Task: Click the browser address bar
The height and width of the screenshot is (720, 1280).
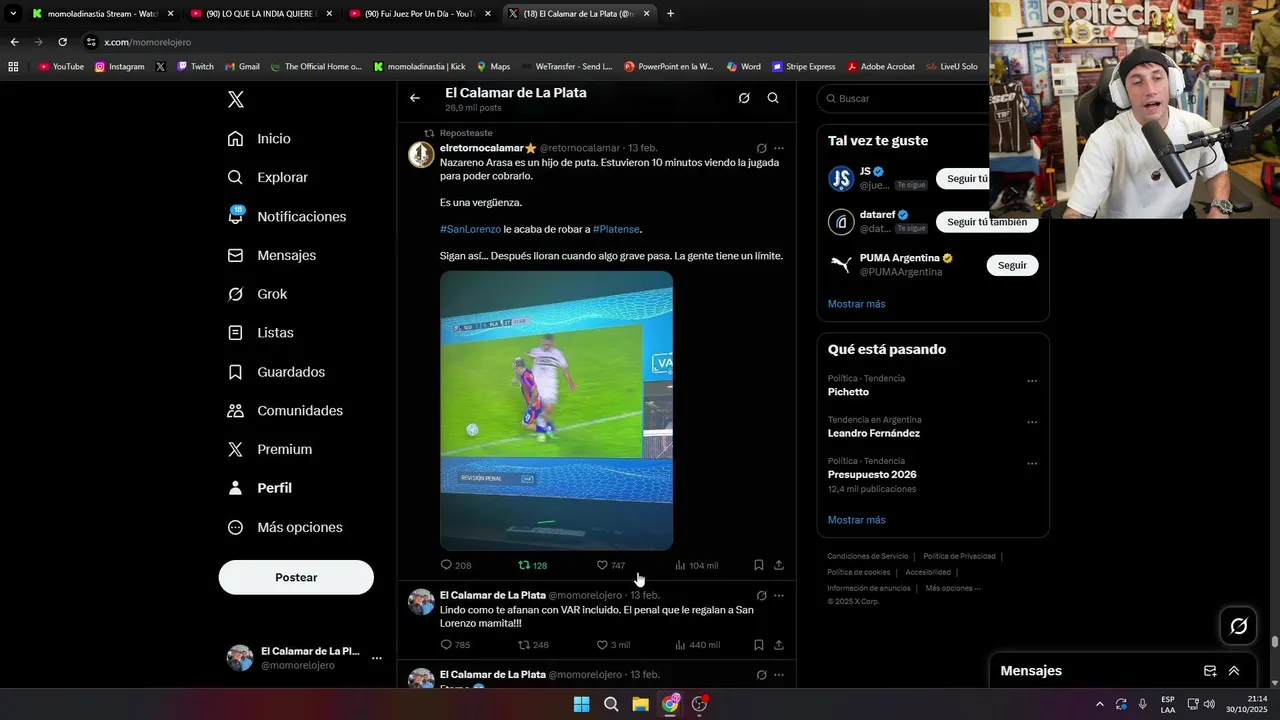Action: click(x=530, y=42)
